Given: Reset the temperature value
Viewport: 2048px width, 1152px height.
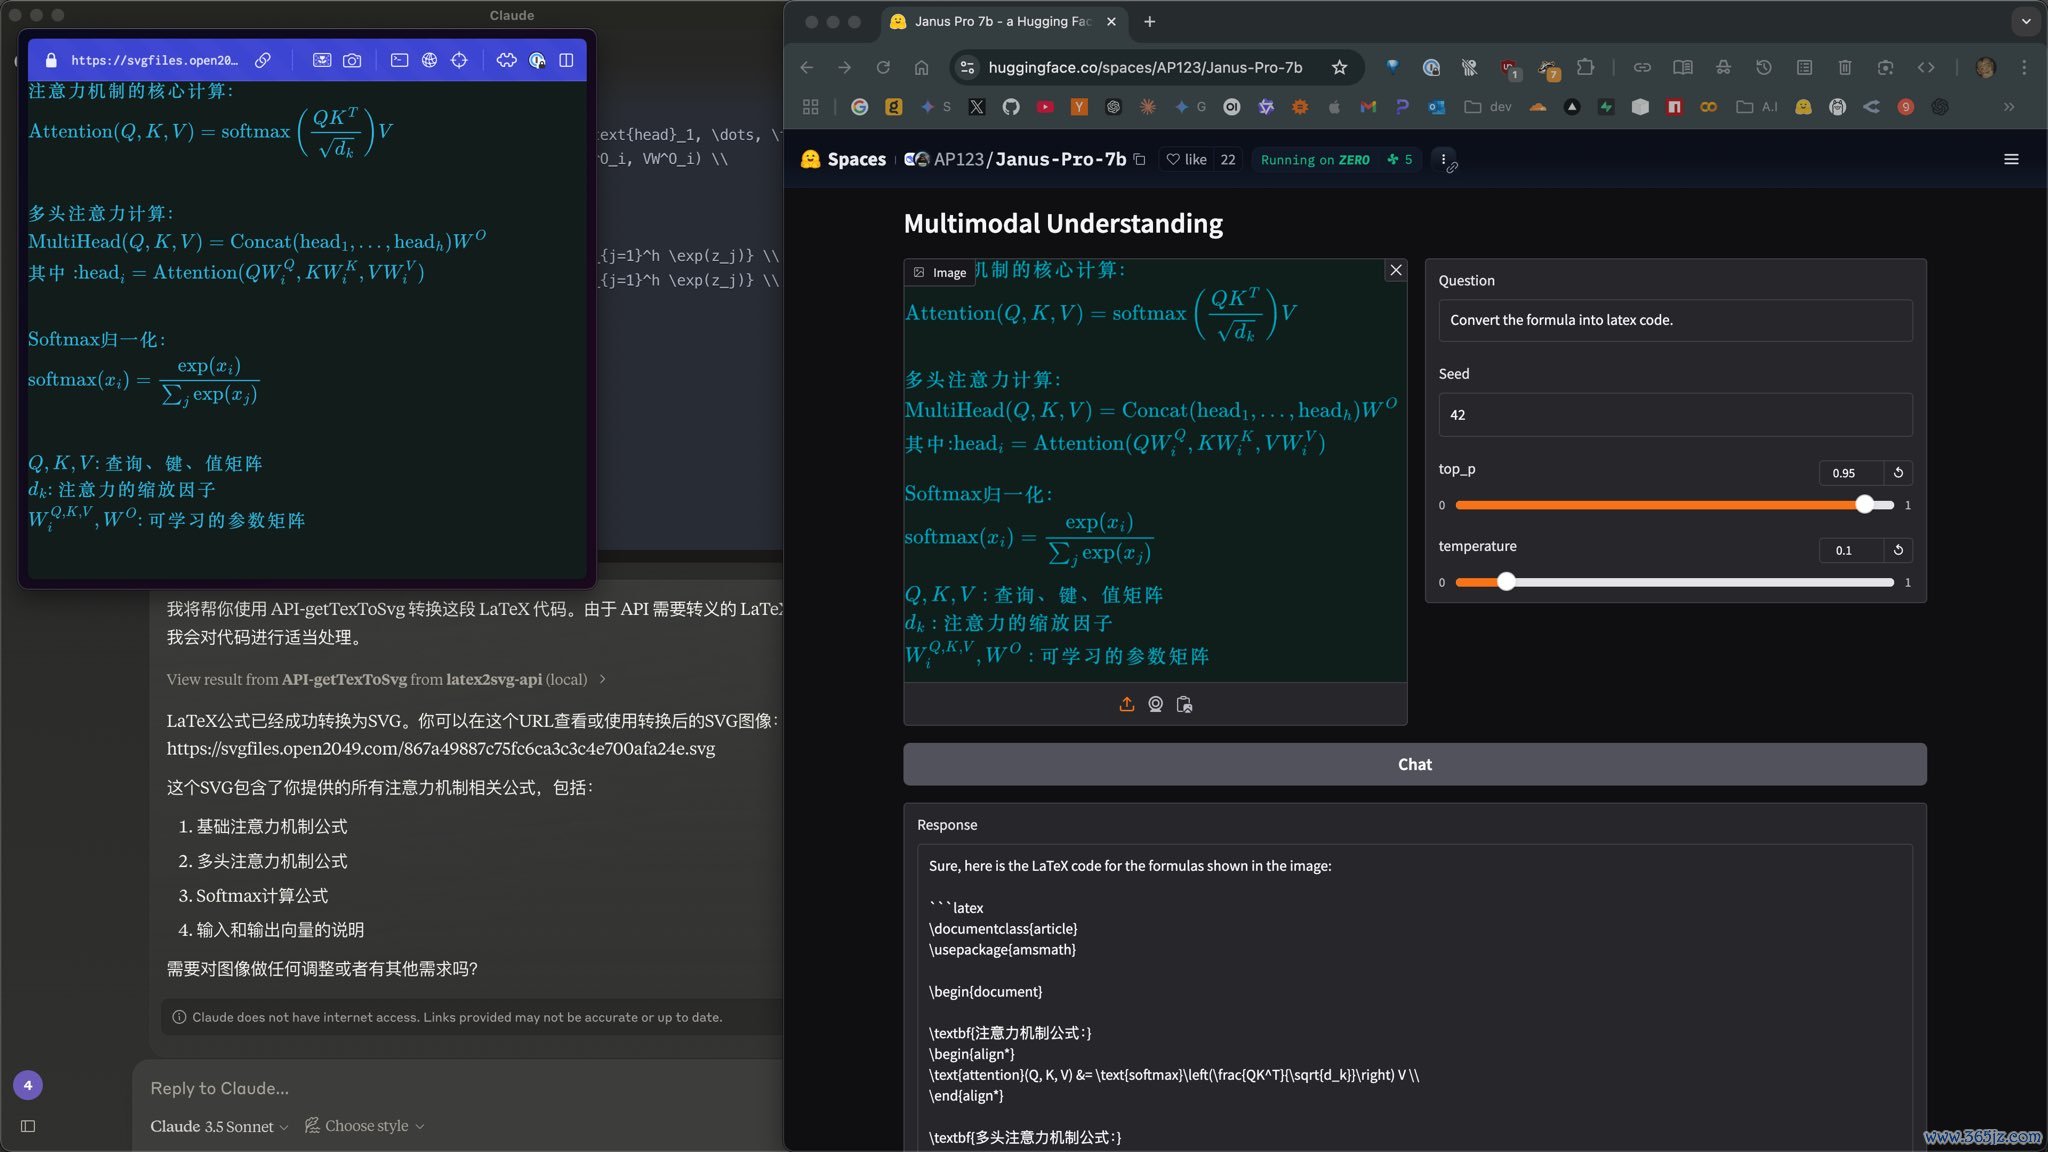Looking at the screenshot, I should tap(1898, 549).
